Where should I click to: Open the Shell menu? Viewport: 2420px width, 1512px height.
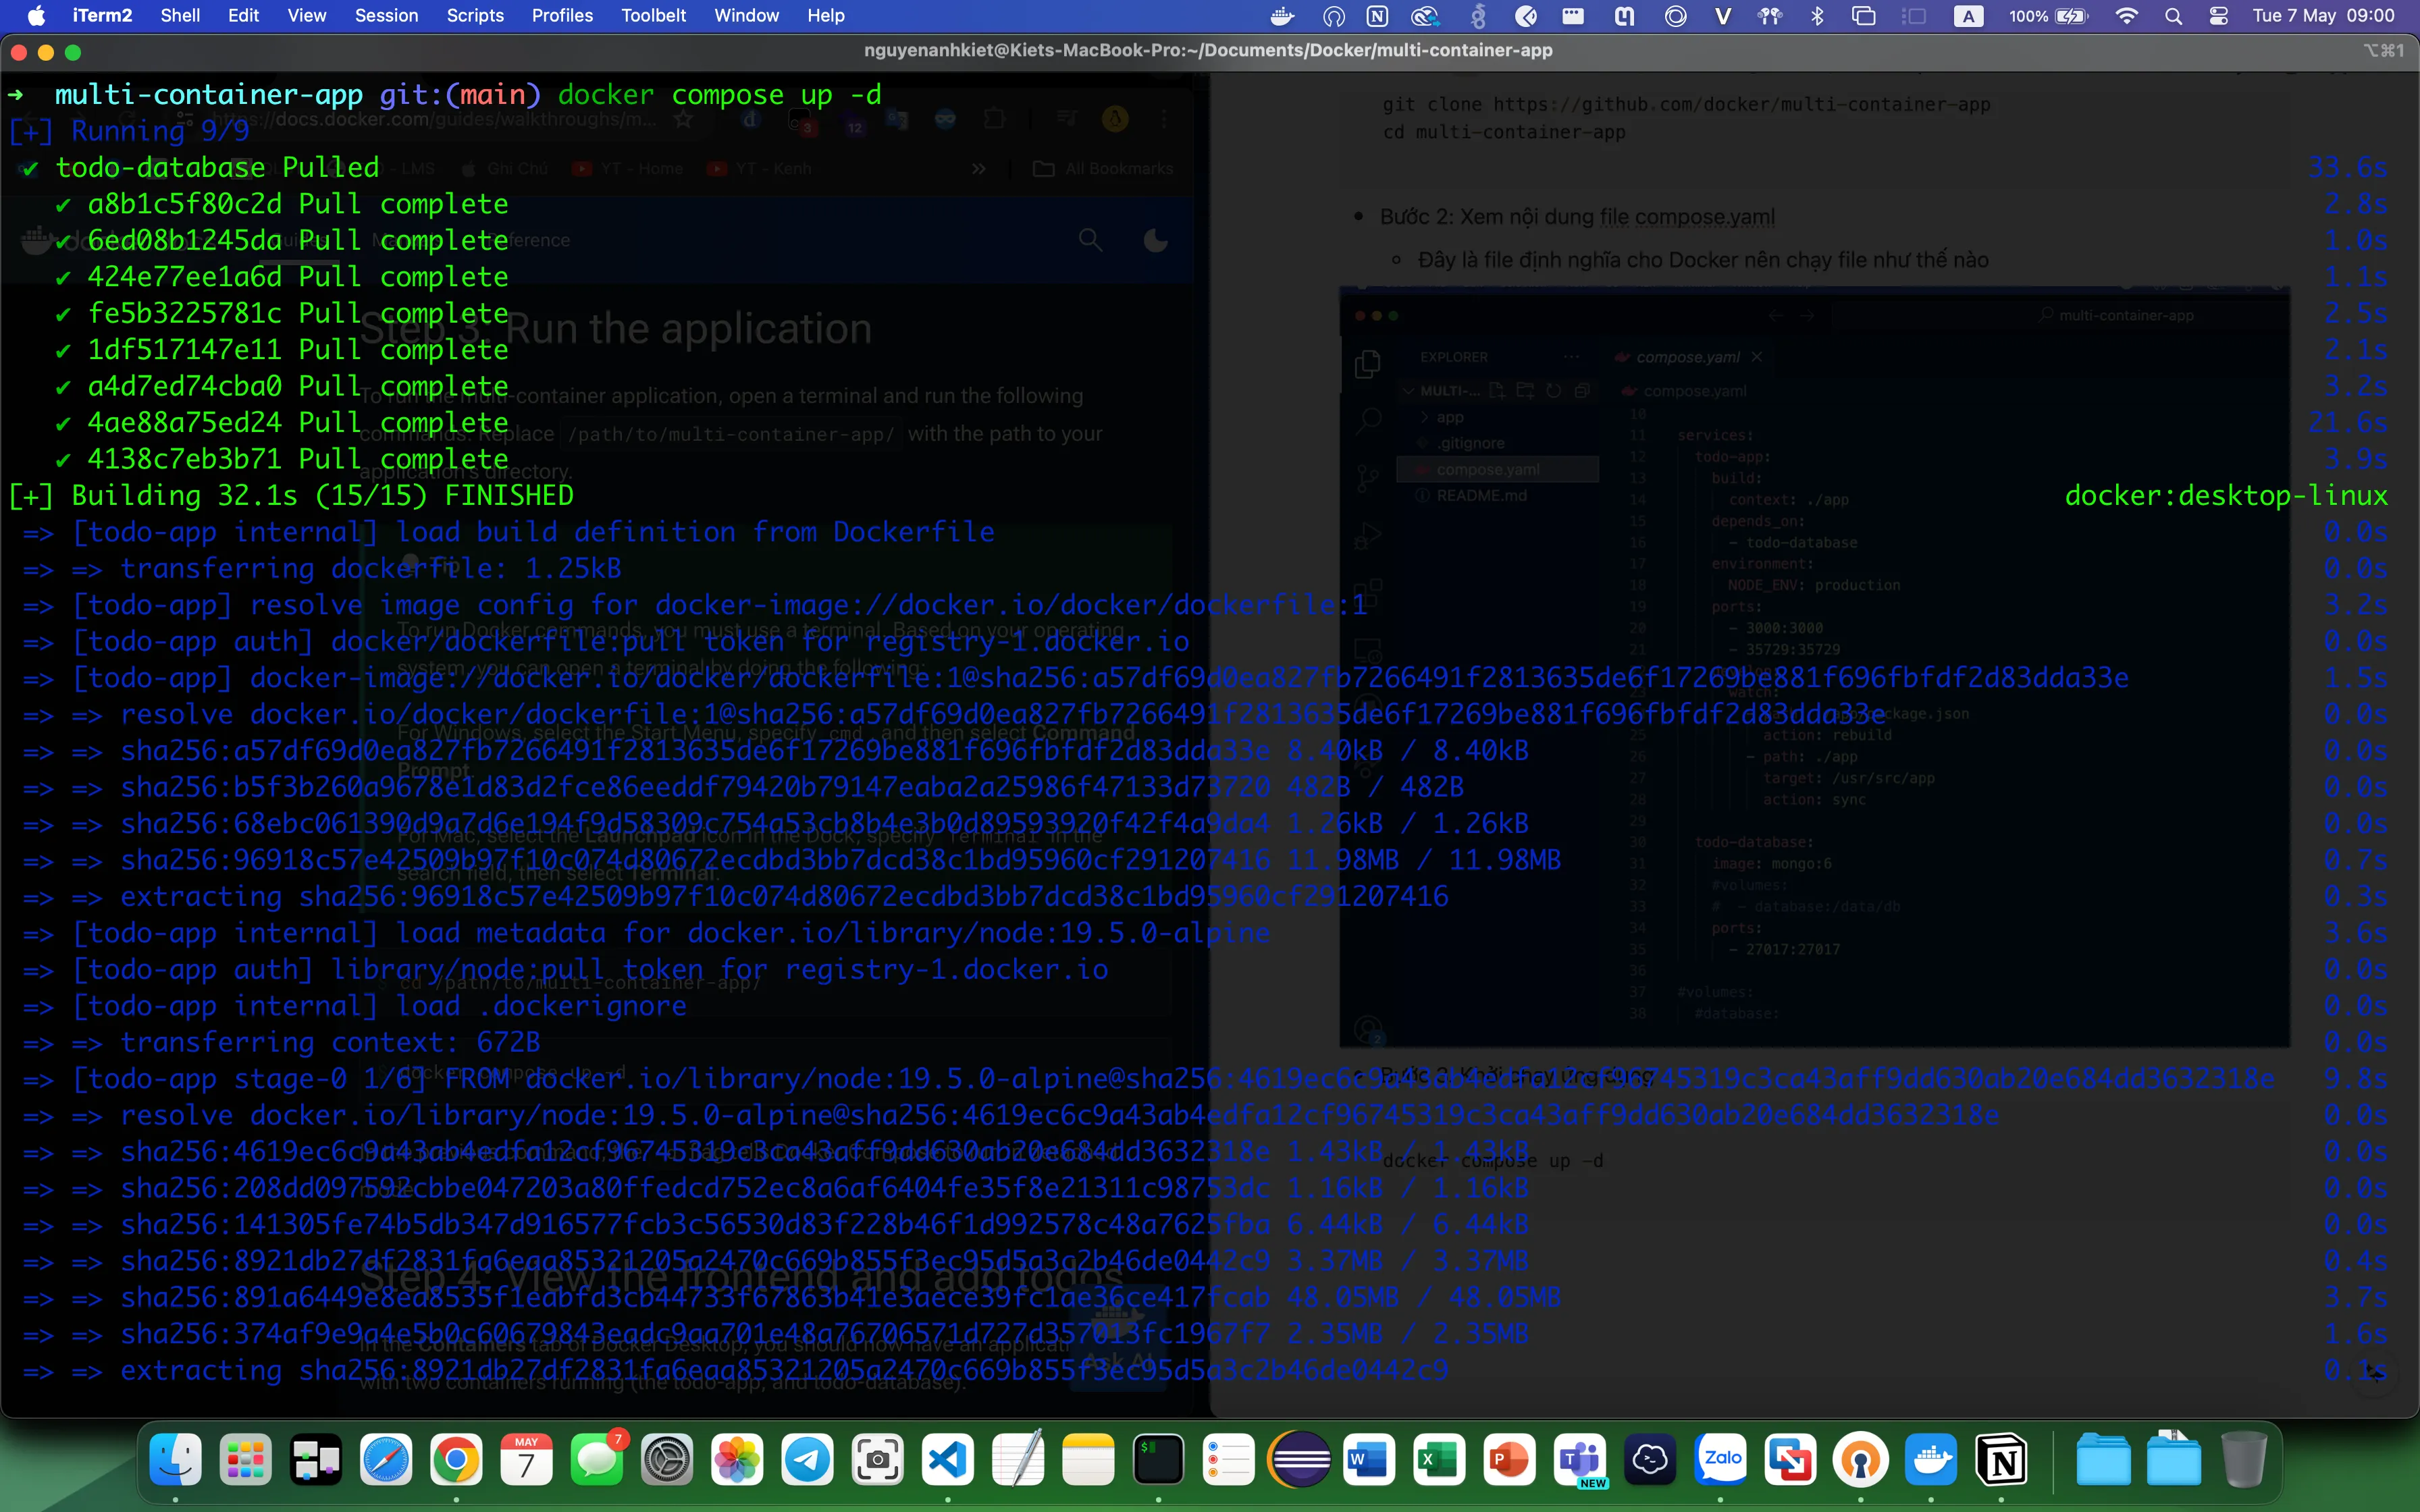(180, 16)
